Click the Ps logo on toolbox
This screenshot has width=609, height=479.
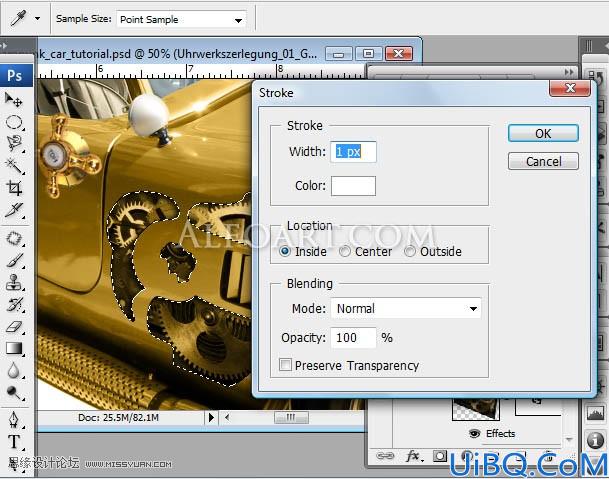[x=15, y=75]
